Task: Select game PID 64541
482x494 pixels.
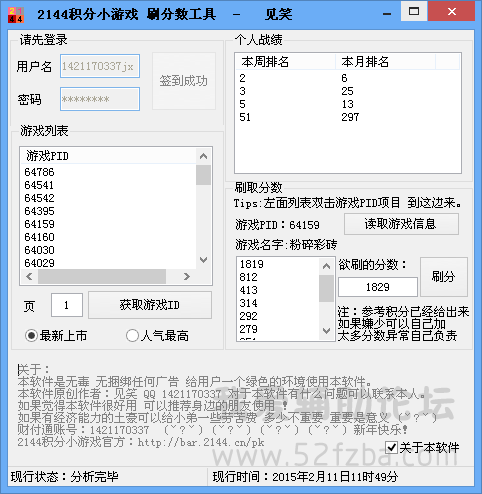Action: pos(39,185)
